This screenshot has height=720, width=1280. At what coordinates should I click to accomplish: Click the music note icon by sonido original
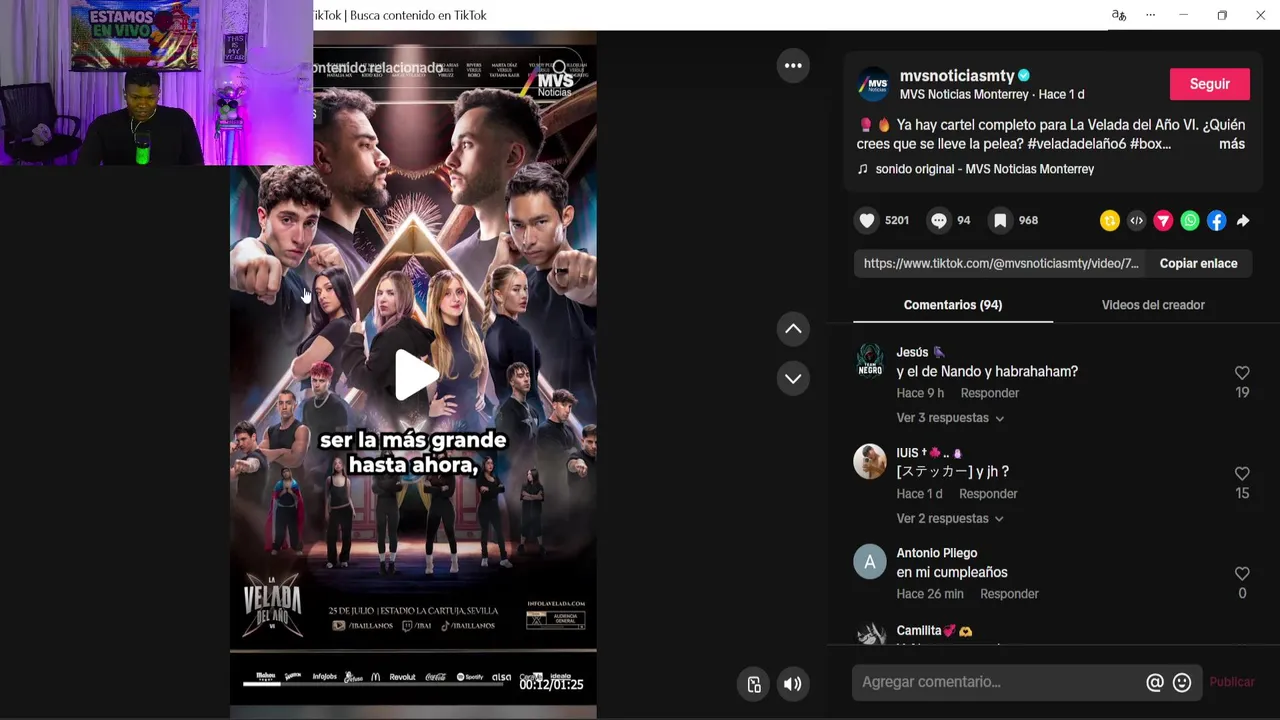[863, 169]
